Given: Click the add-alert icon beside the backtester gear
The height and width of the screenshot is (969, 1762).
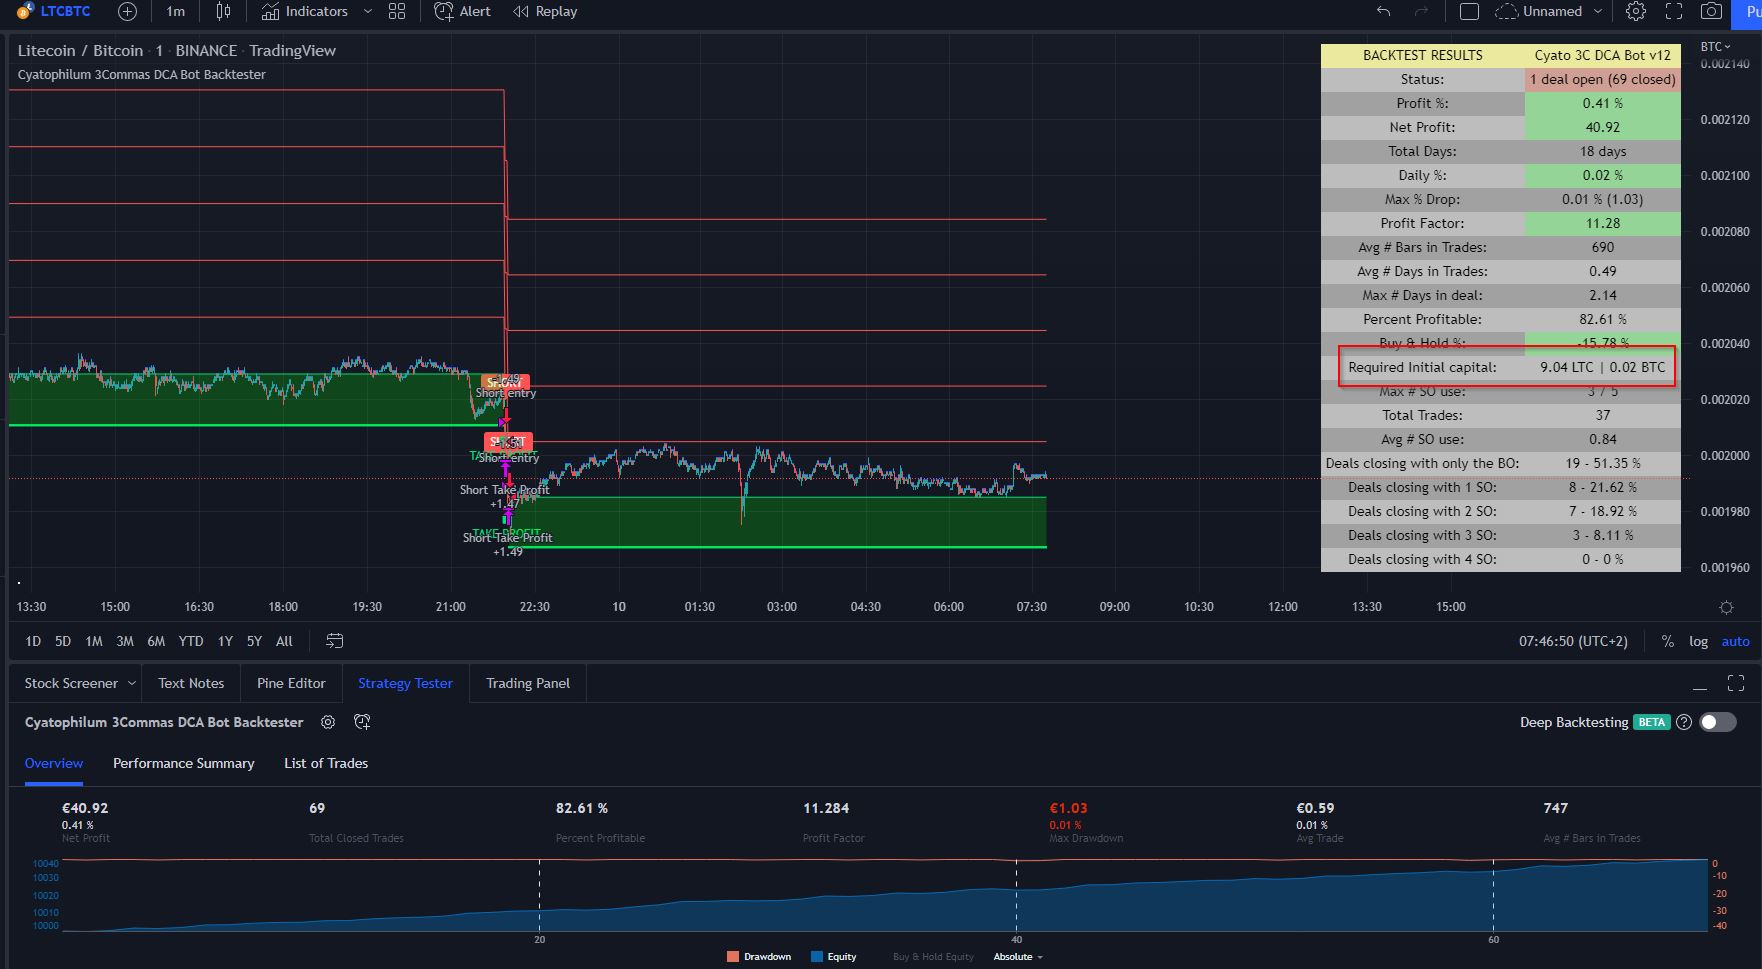Looking at the screenshot, I should point(363,722).
